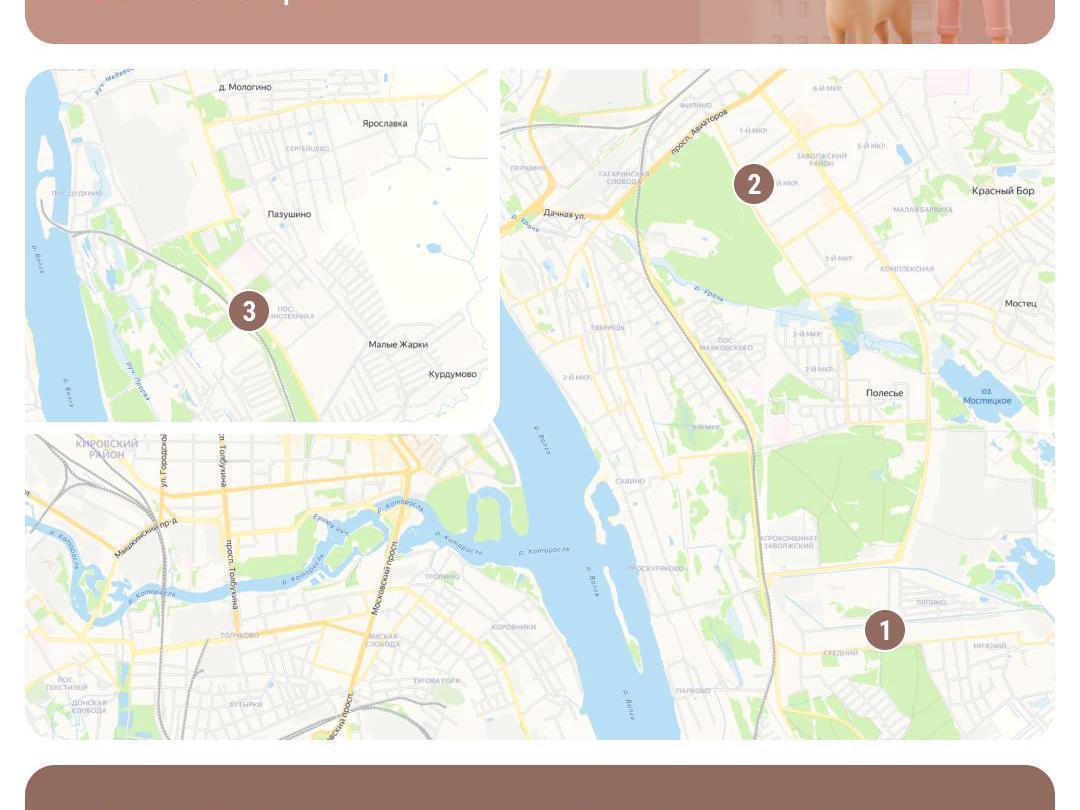The image size is (1080, 810).
Task: Click the Кировский район label
Action: coord(107,449)
